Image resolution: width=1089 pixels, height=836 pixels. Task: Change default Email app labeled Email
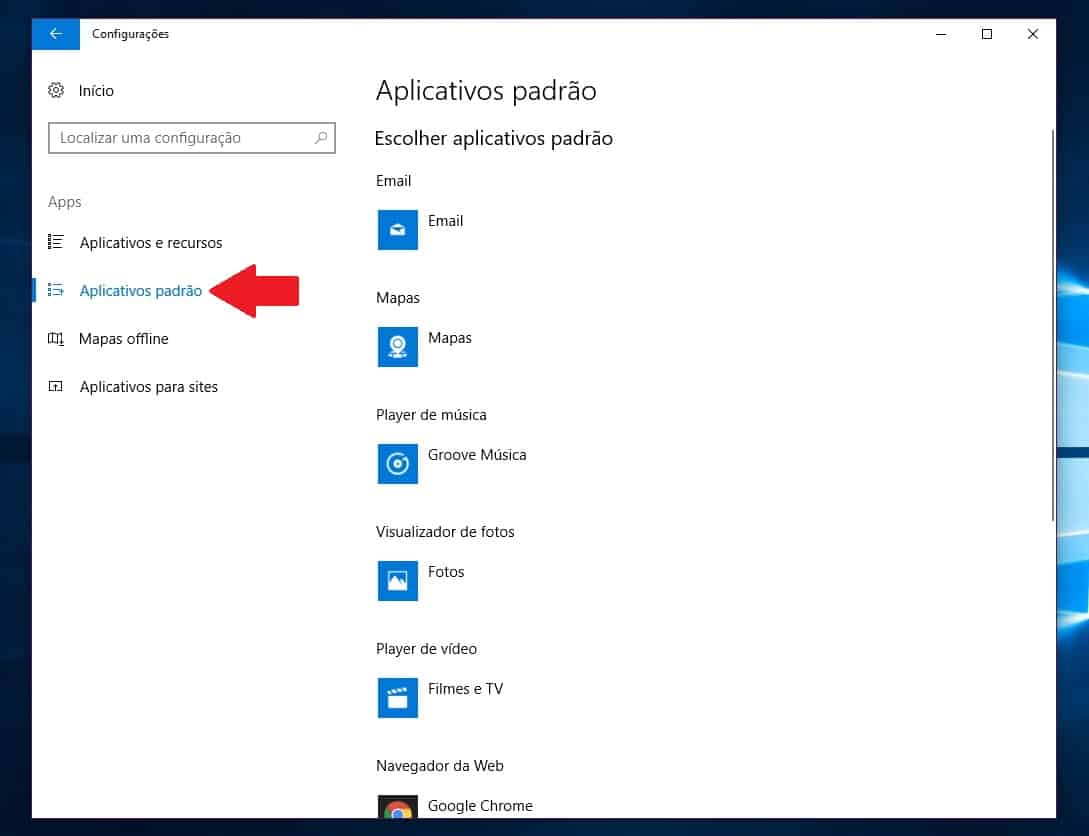(x=445, y=221)
